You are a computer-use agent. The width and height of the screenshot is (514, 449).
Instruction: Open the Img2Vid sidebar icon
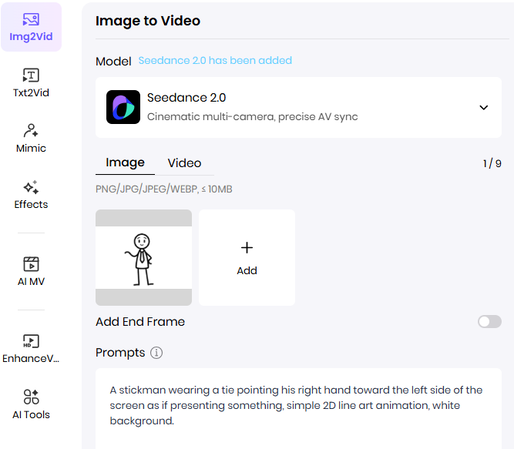(31, 19)
